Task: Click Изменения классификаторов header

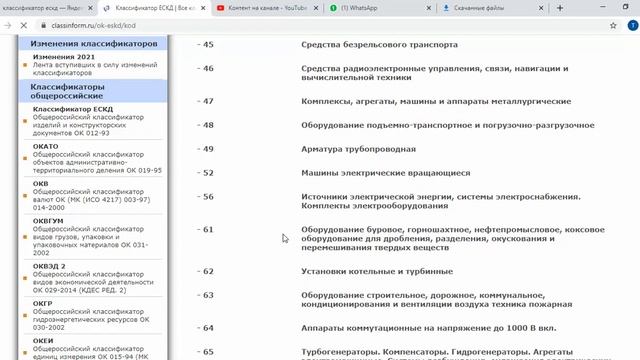Action: click(x=93, y=44)
